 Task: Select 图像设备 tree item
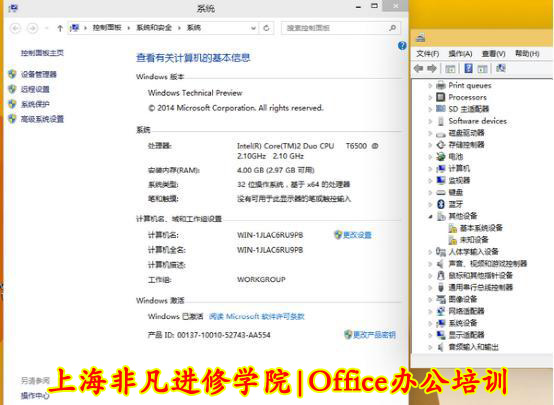(462, 299)
